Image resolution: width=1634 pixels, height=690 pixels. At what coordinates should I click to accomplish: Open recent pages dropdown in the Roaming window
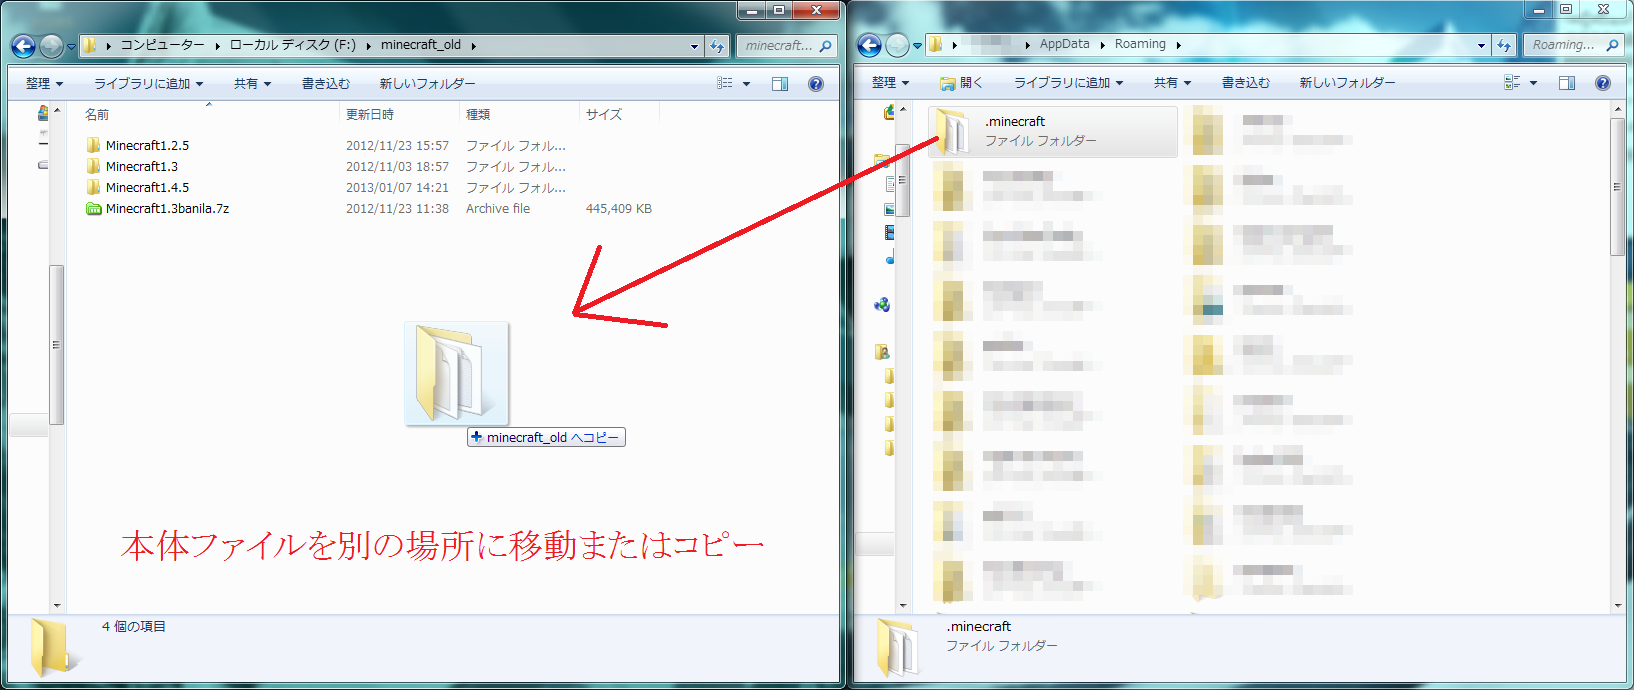917,46
